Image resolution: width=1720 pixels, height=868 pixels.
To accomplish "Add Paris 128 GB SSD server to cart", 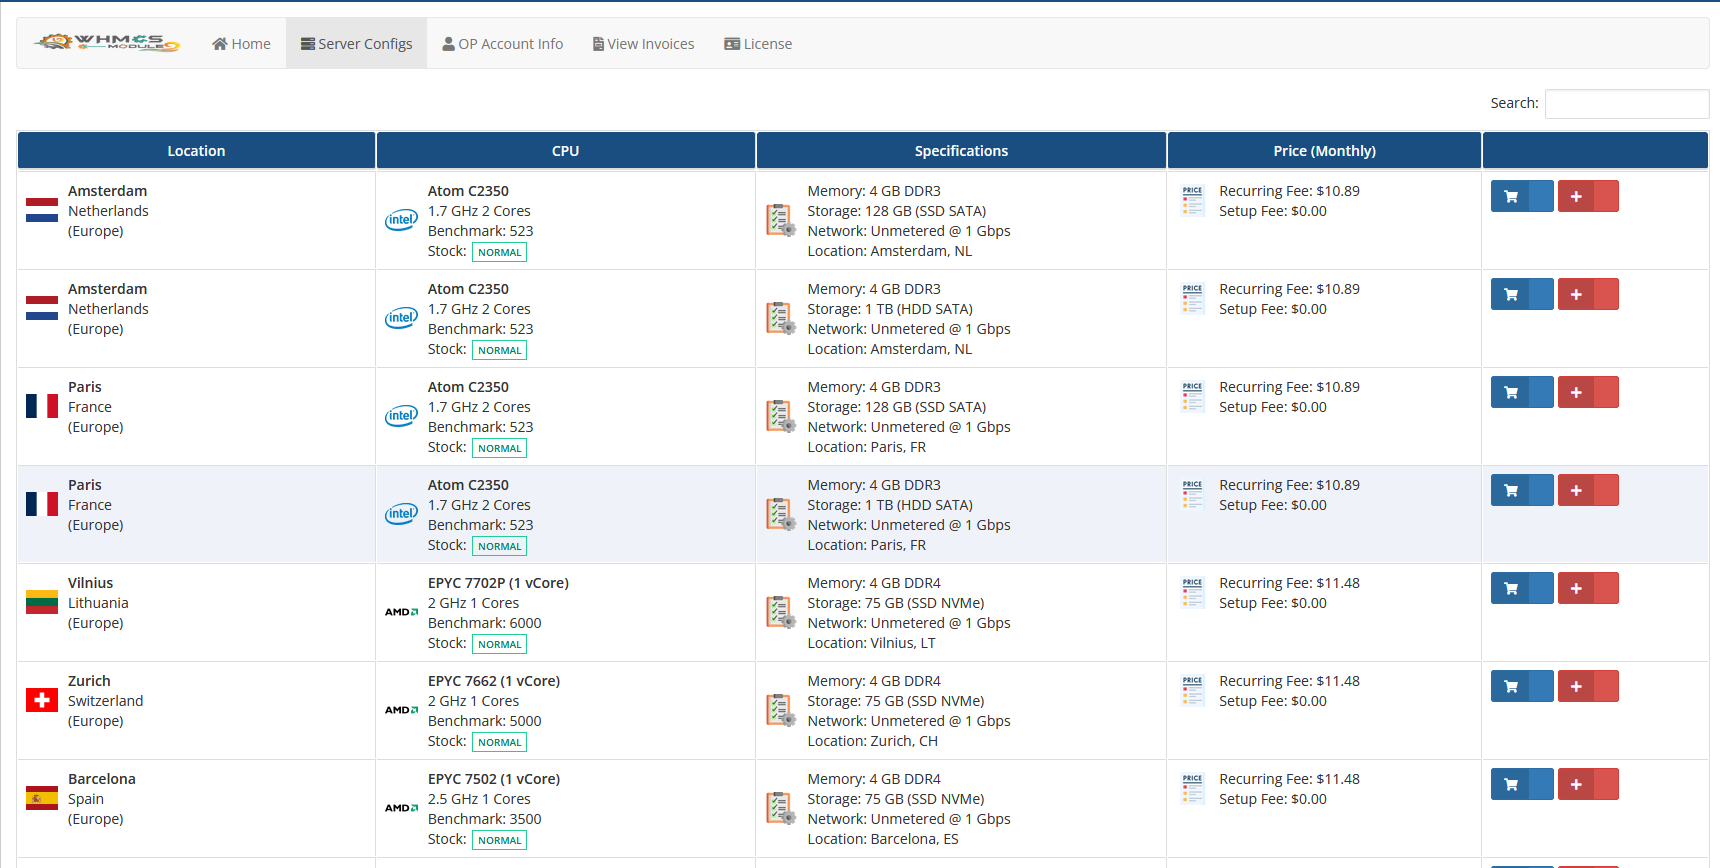I will point(1522,392).
